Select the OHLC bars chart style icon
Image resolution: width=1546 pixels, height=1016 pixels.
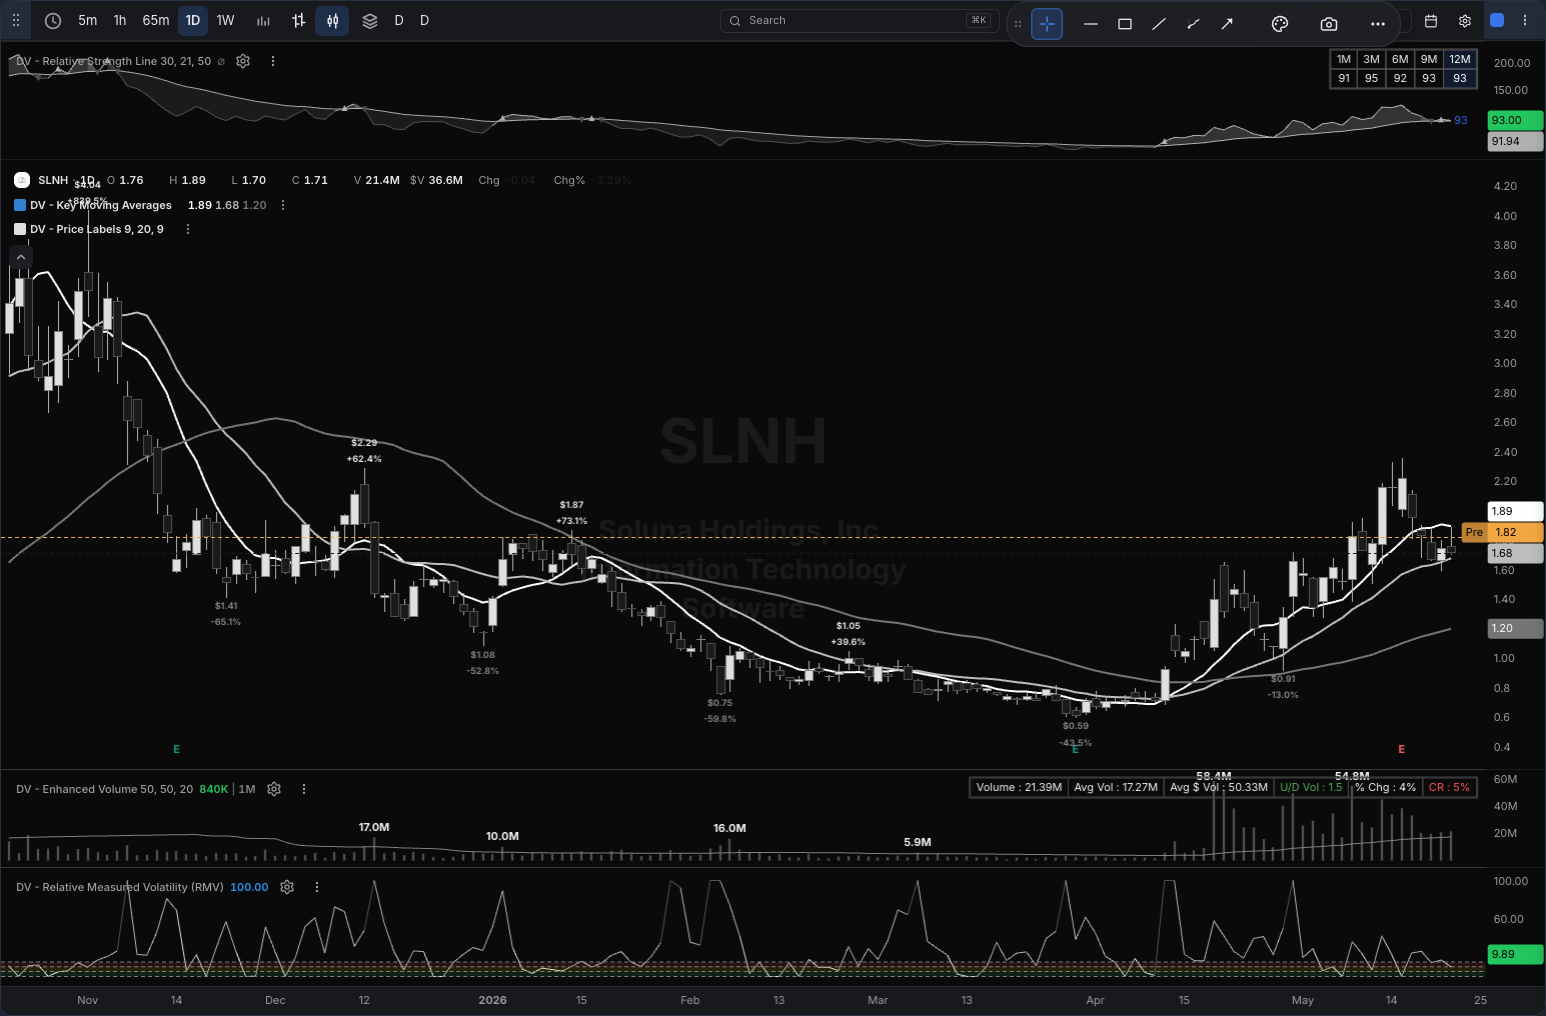tap(298, 20)
